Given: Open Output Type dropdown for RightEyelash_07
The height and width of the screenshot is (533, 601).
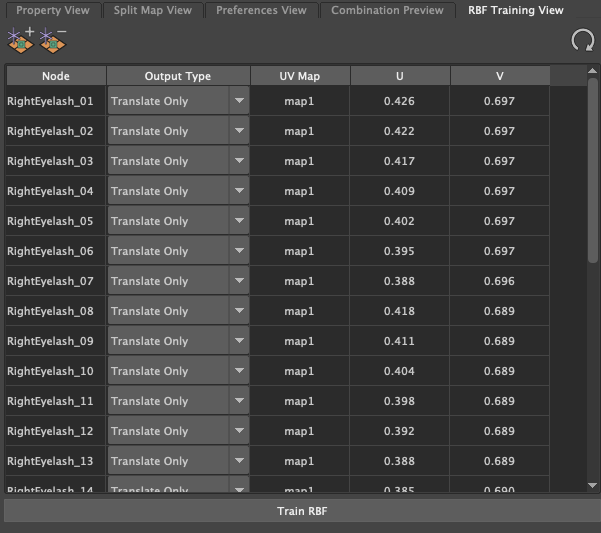Looking at the screenshot, I should [x=178, y=281].
